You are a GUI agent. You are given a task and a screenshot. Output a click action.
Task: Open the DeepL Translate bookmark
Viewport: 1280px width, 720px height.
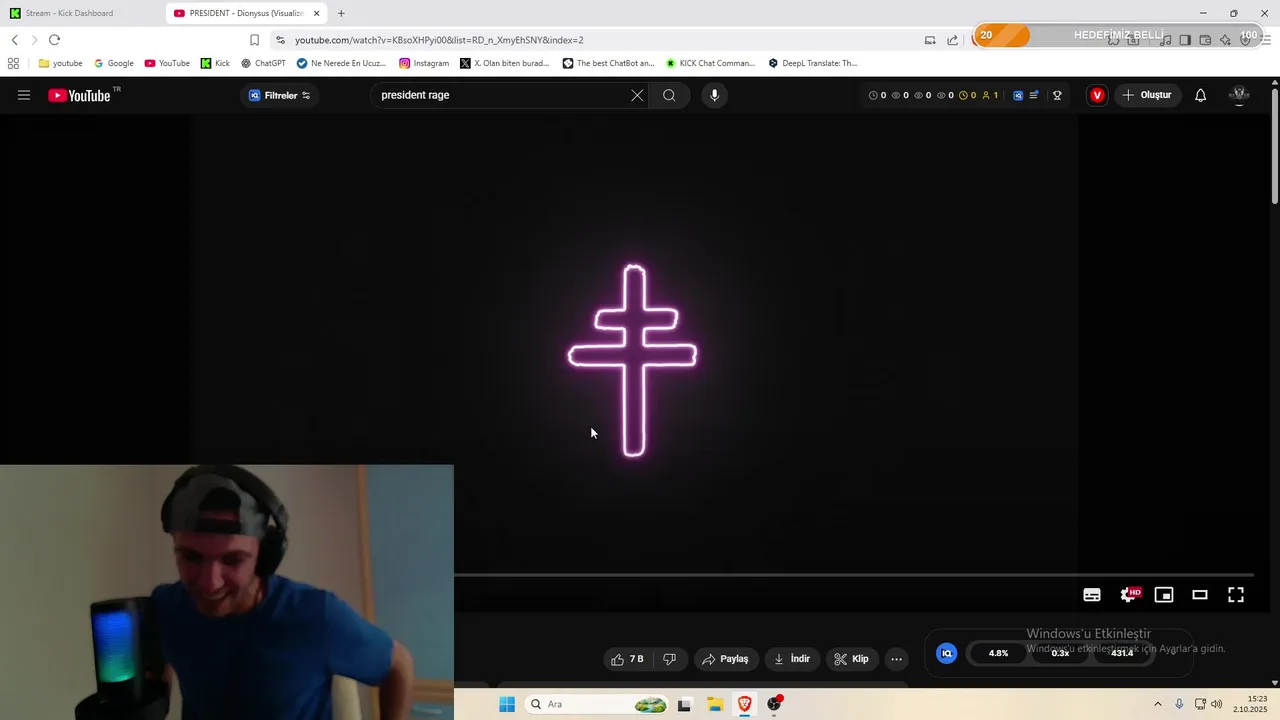(x=813, y=63)
